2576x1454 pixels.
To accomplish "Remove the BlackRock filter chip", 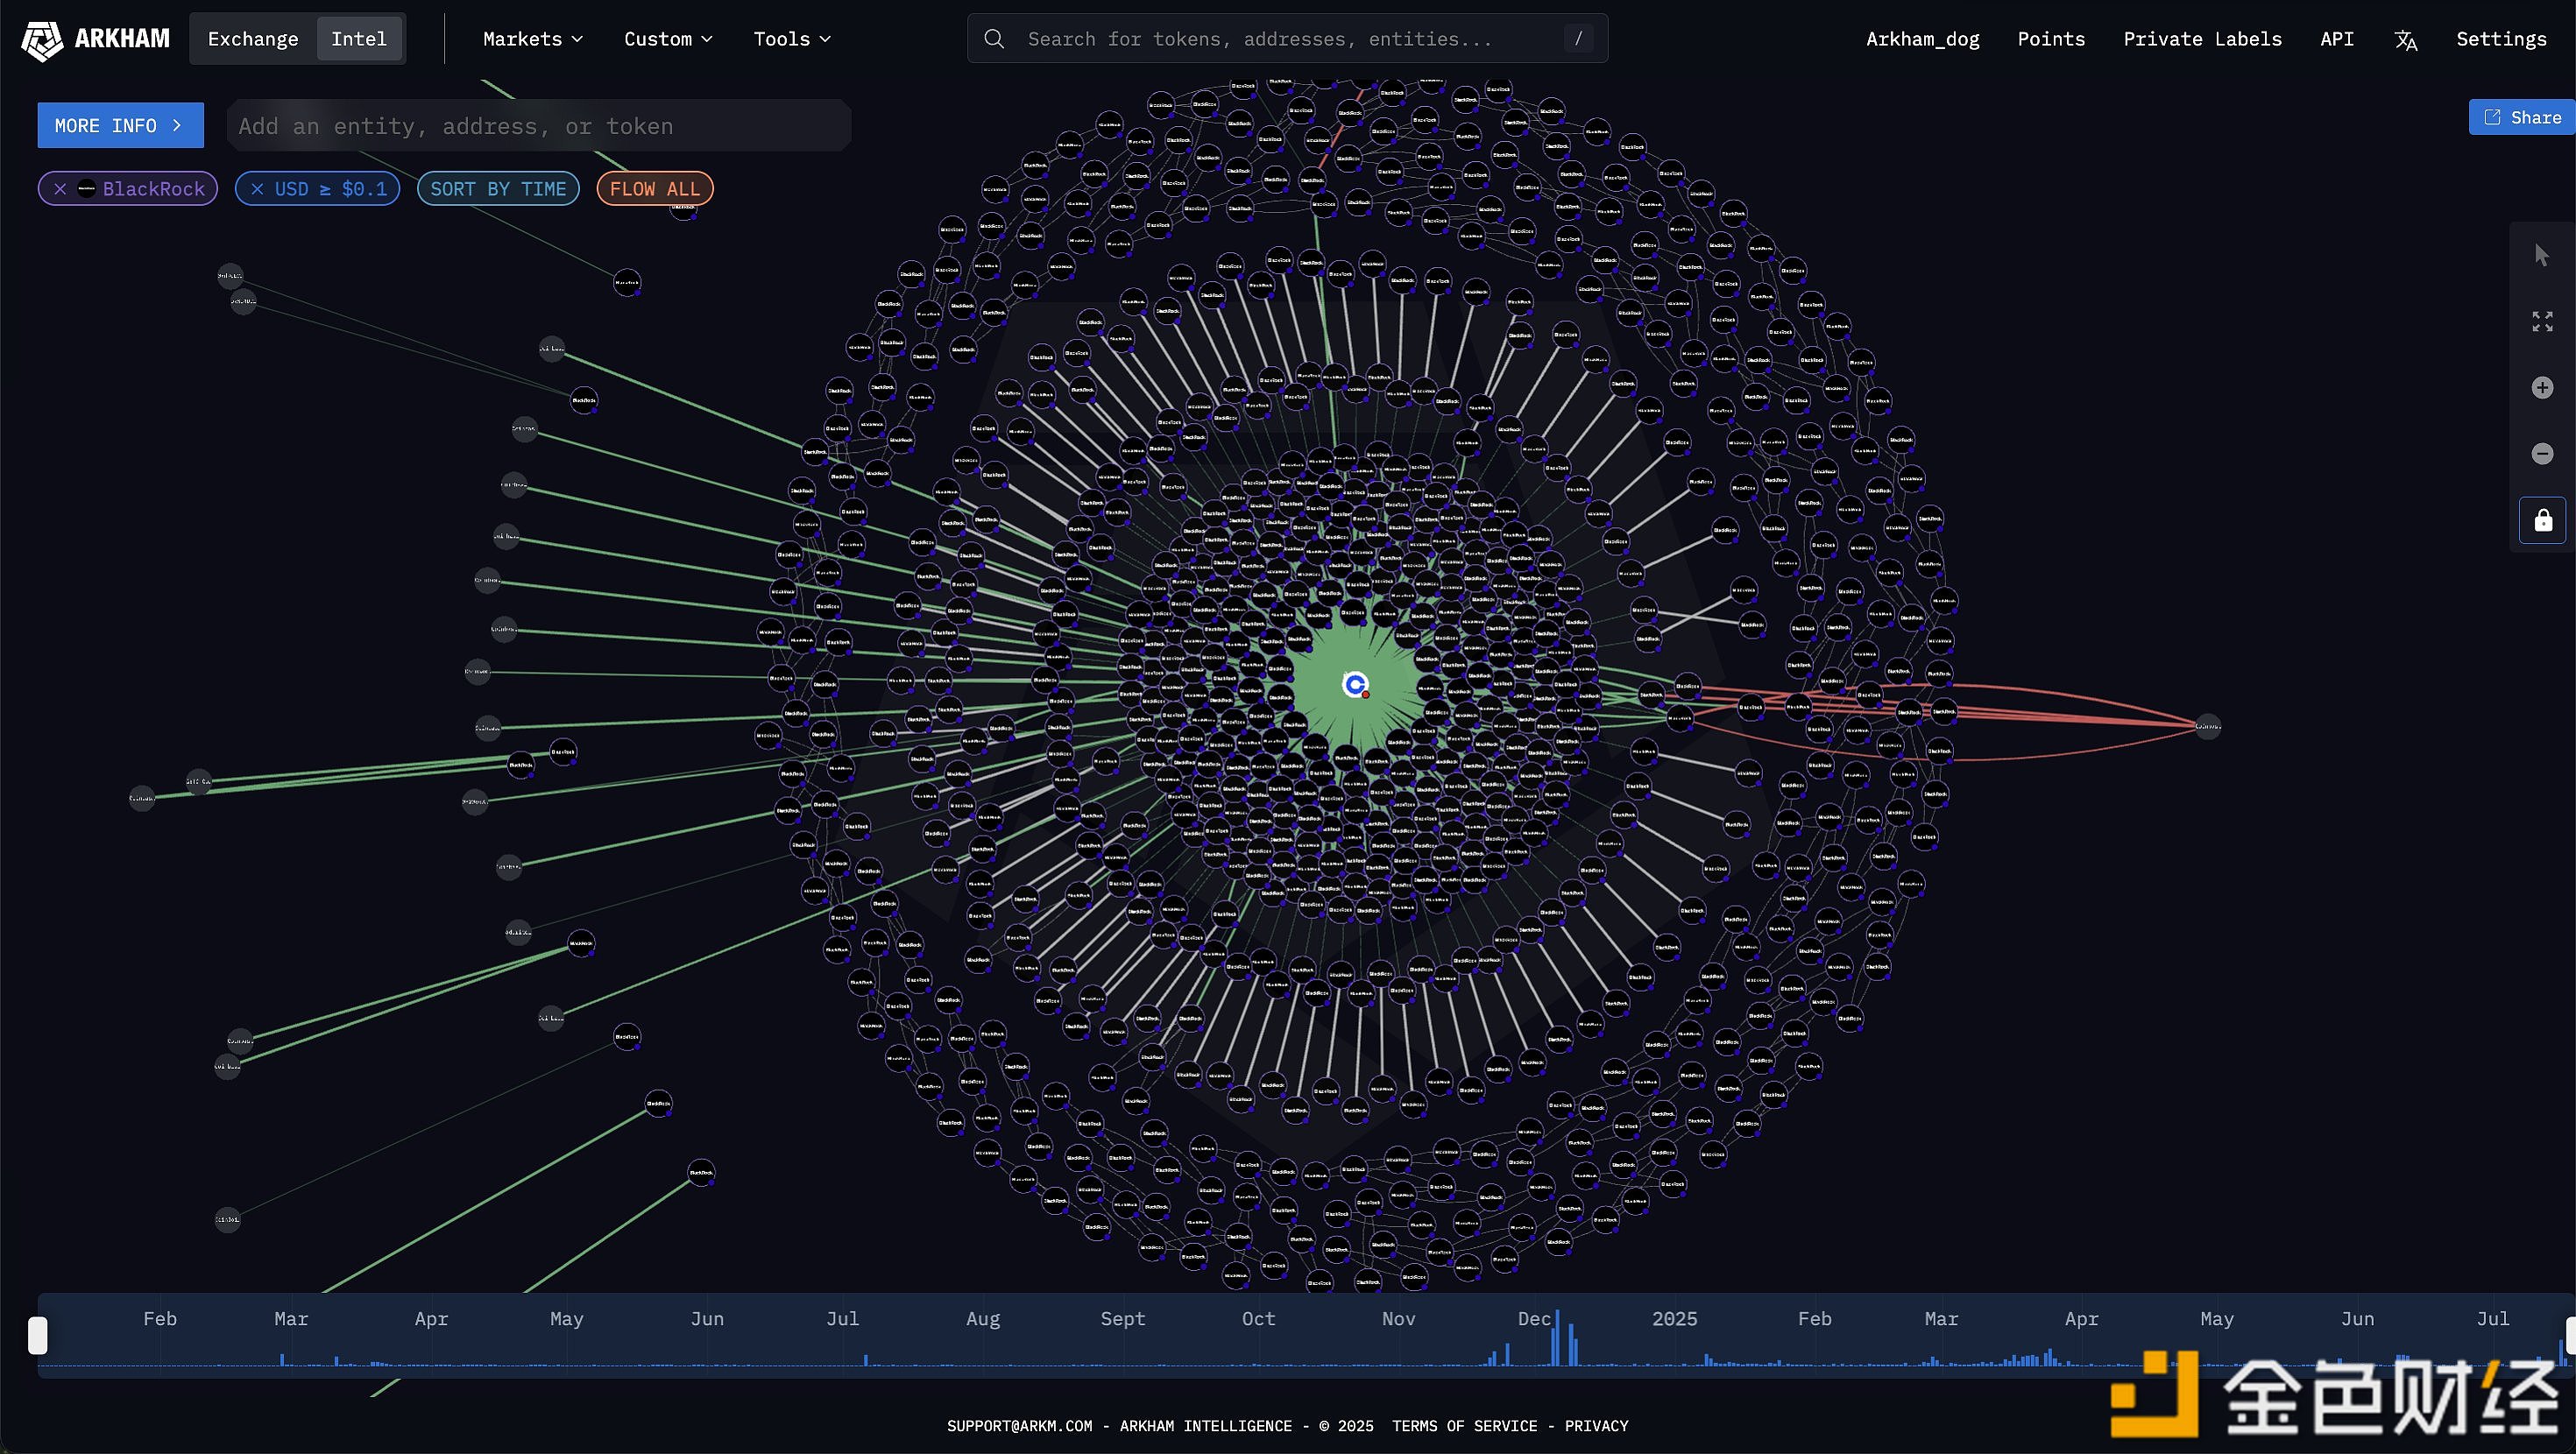I will (60, 189).
